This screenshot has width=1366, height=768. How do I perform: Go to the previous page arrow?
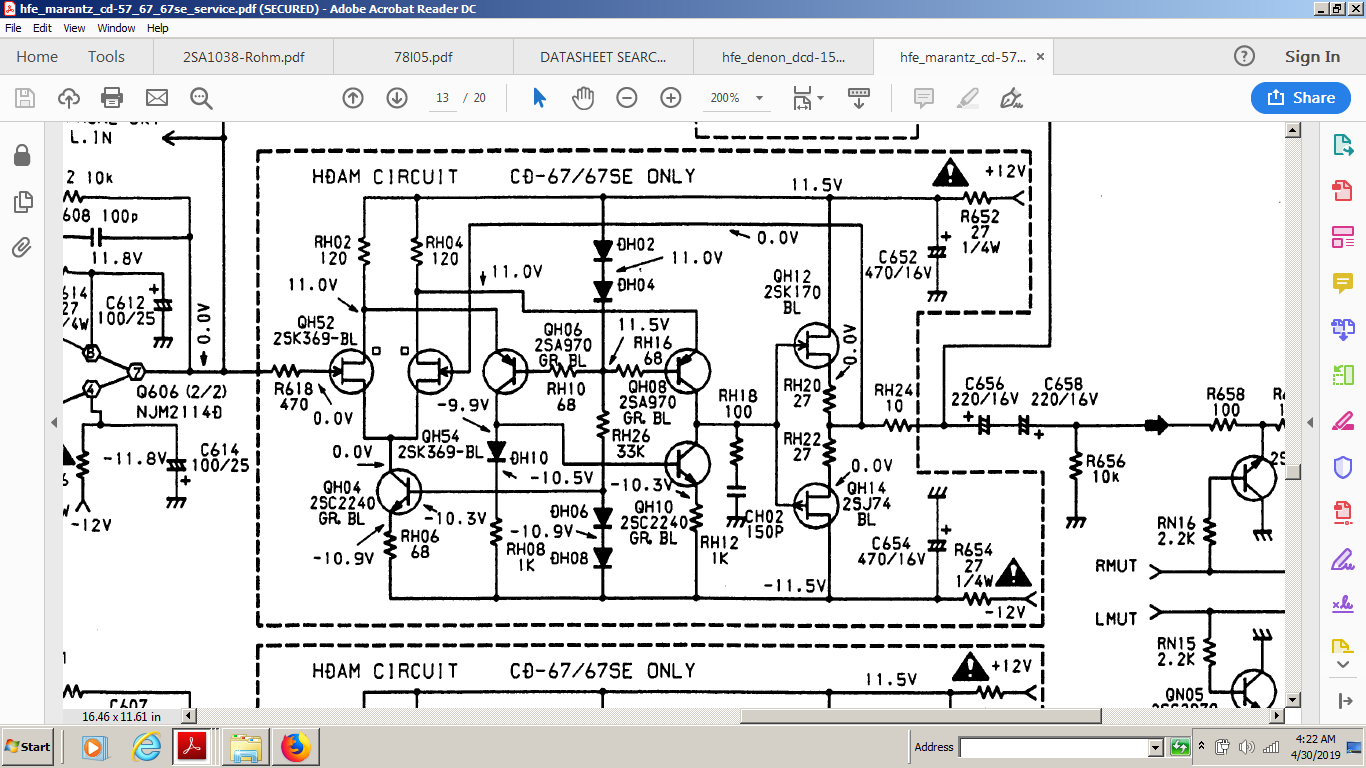coord(353,98)
